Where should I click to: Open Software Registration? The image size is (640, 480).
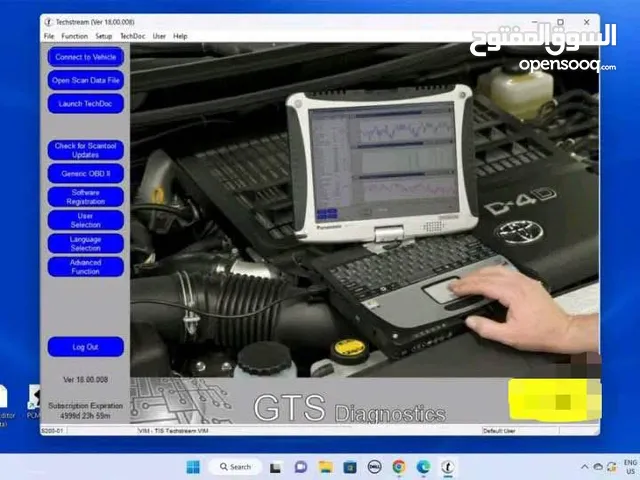(x=86, y=197)
